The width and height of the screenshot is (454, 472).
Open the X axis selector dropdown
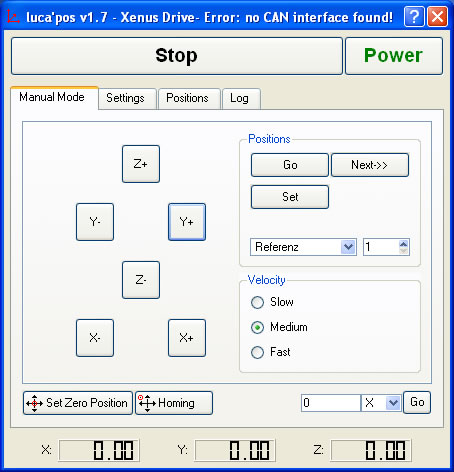coord(393,403)
